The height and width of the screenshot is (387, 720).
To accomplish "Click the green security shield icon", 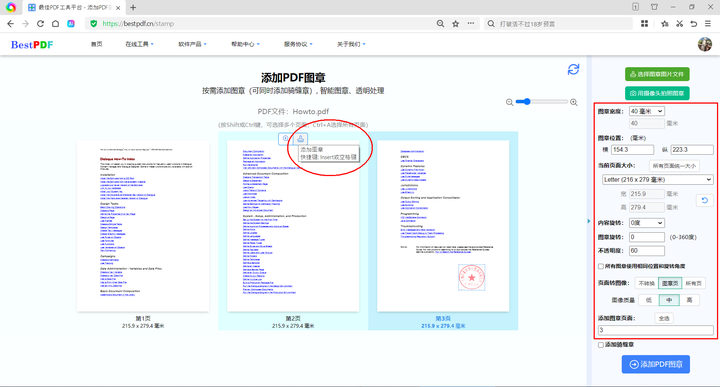I will click(94, 23).
